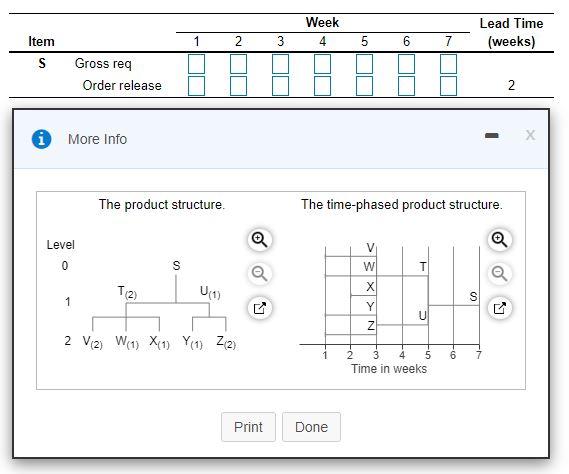Click node Z(2) in the product structure
Image resolution: width=569 pixels, height=474 pixels.
click(226, 342)
